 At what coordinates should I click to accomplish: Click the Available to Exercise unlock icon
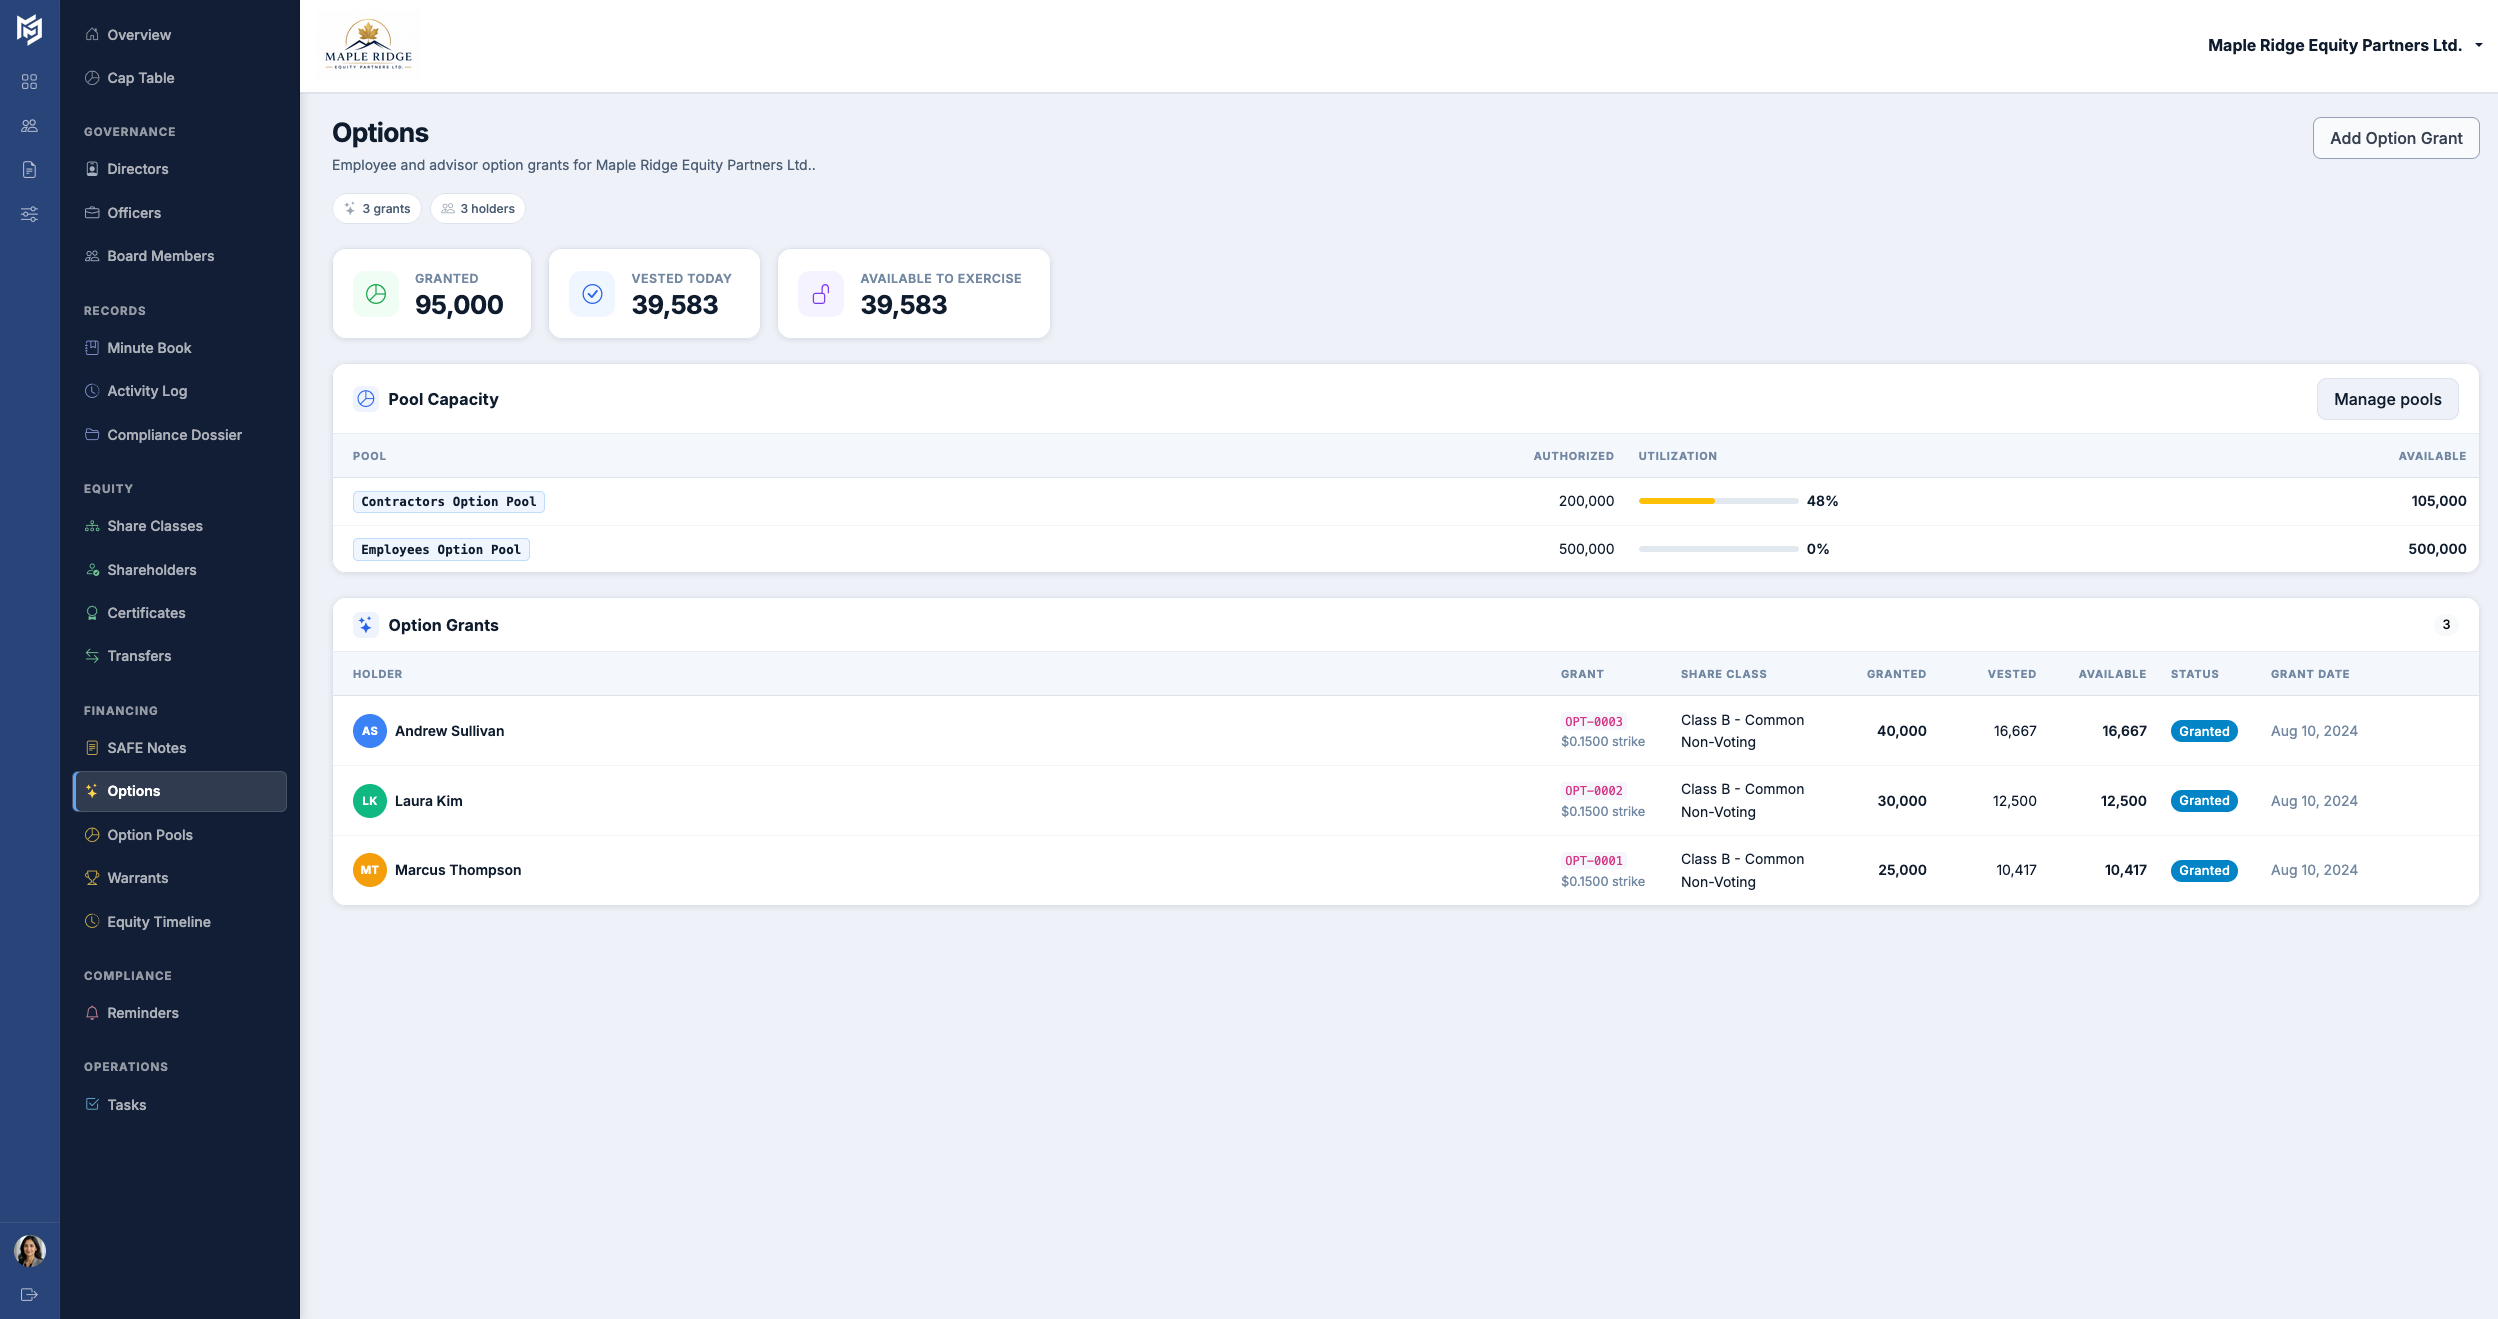tap(821, 294)
